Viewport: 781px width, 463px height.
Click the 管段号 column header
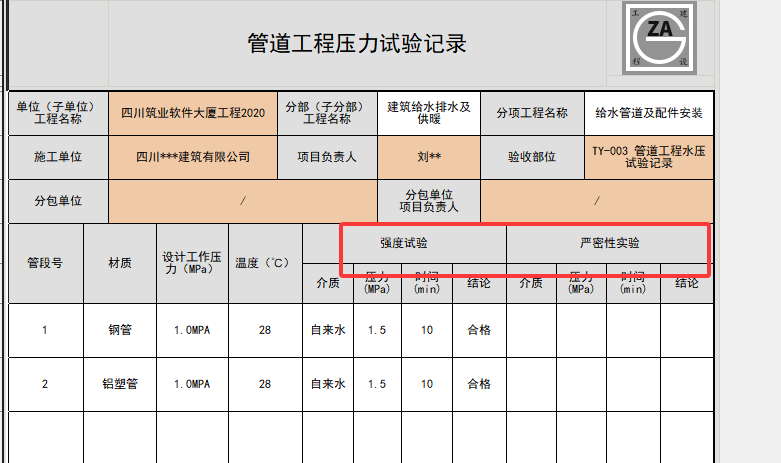[x=45, y=263]
